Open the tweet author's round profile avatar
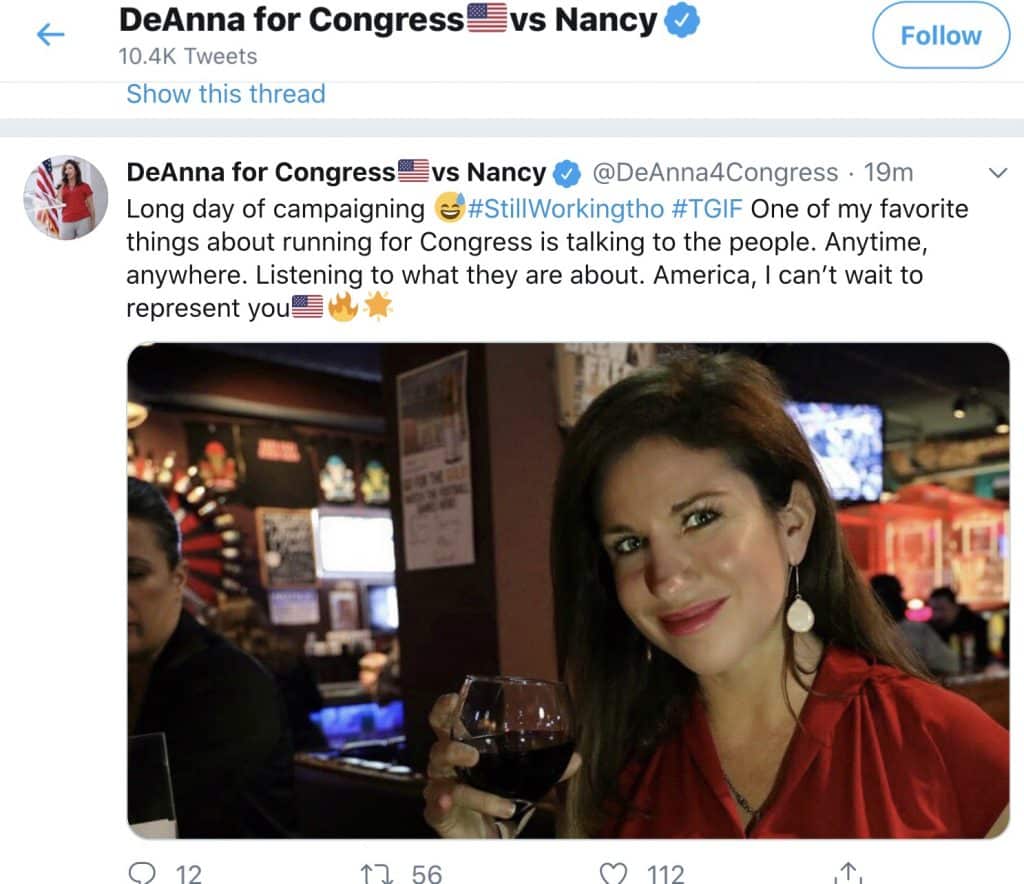The height and width of the screenshot is (884, 1024). point(66,197)
